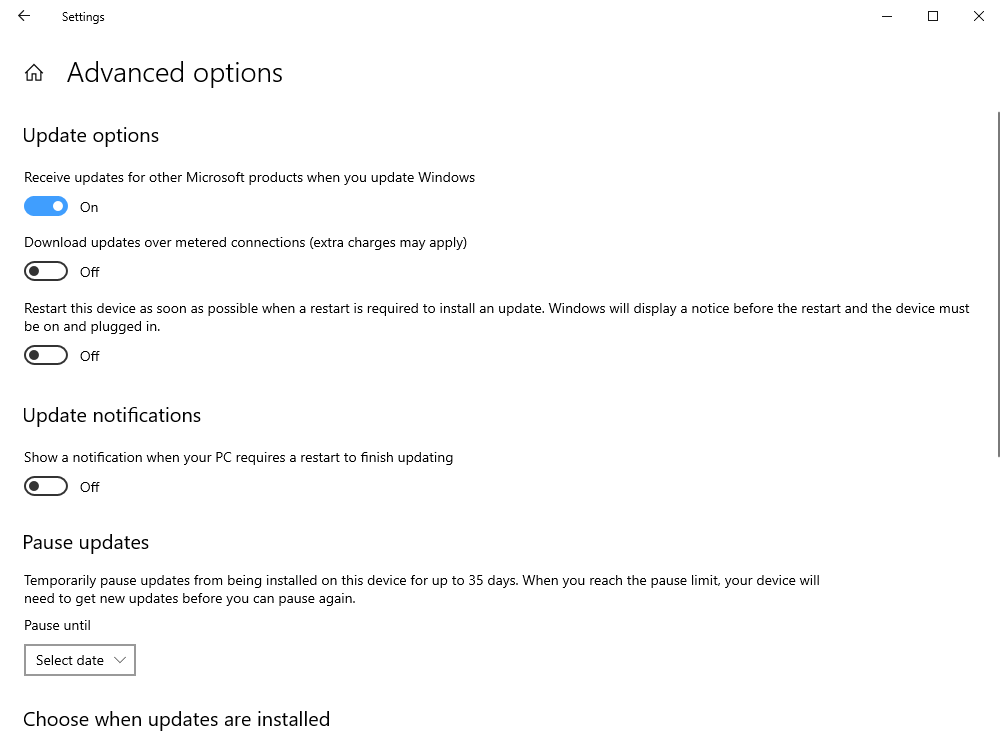Close the Settings window
This screenshot has height=738, width=1002.
(979, 16)
